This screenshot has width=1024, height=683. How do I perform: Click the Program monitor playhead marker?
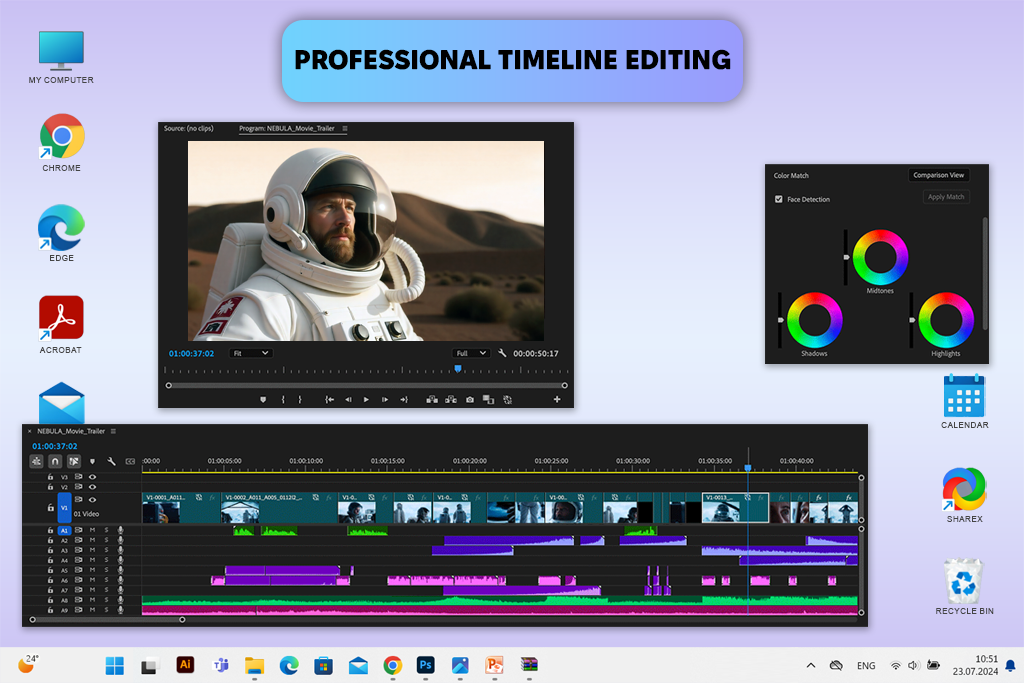tap(458, 369)
